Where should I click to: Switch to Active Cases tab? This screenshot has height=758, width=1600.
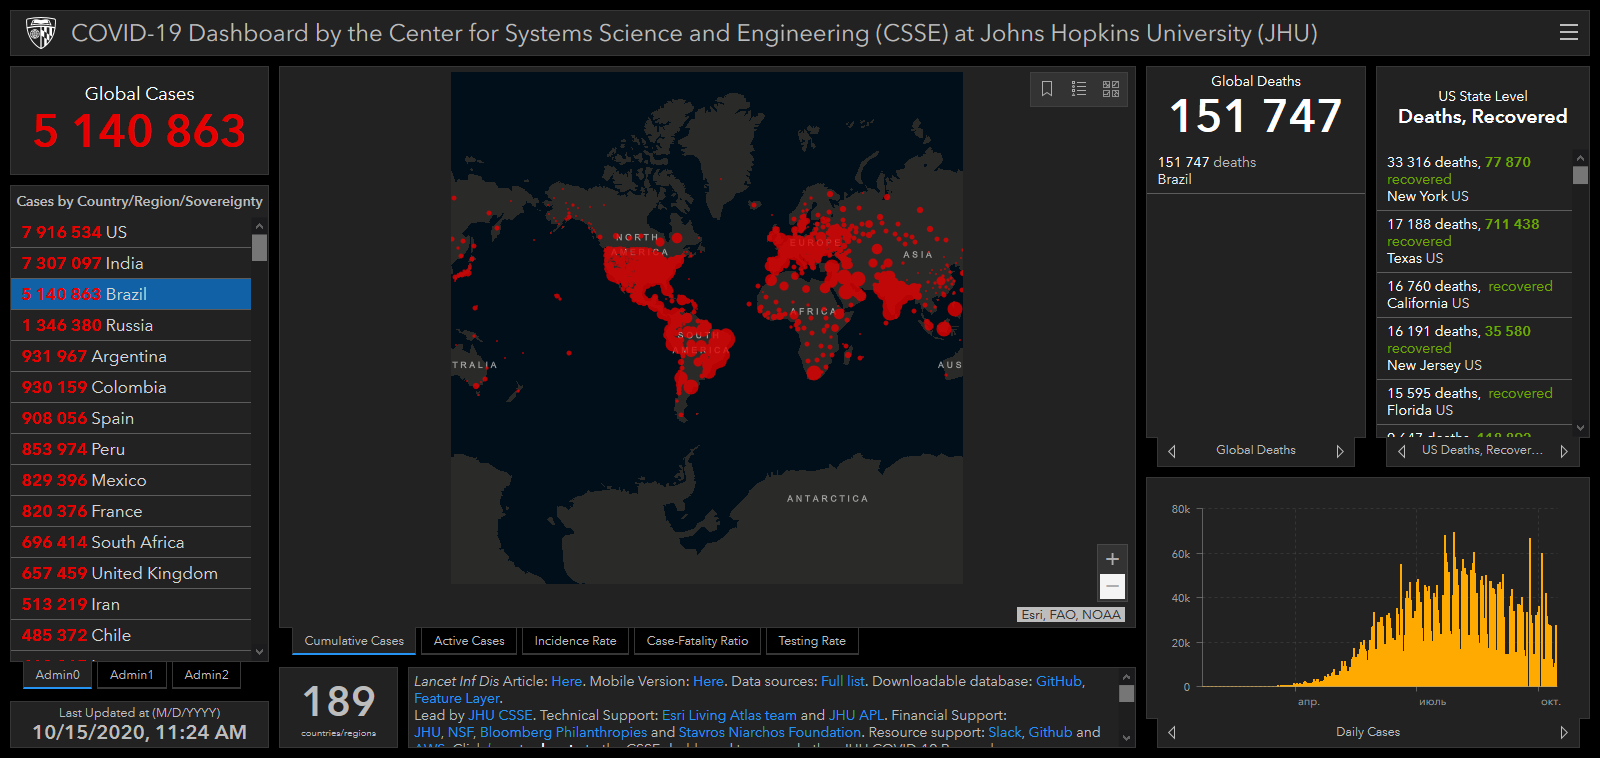tap(469, 641)
